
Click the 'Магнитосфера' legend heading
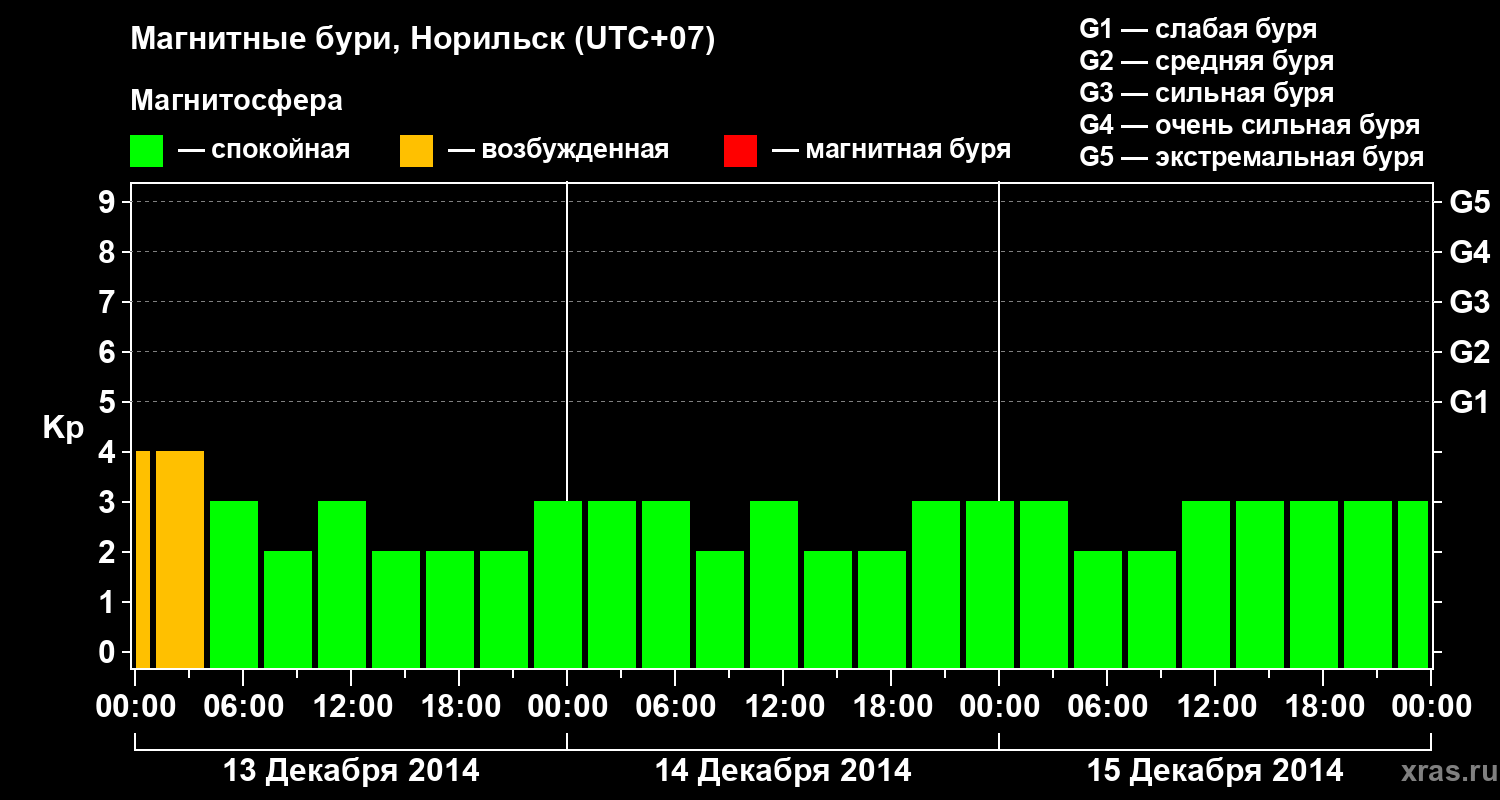pyautogui.click(x=237, y=101)
